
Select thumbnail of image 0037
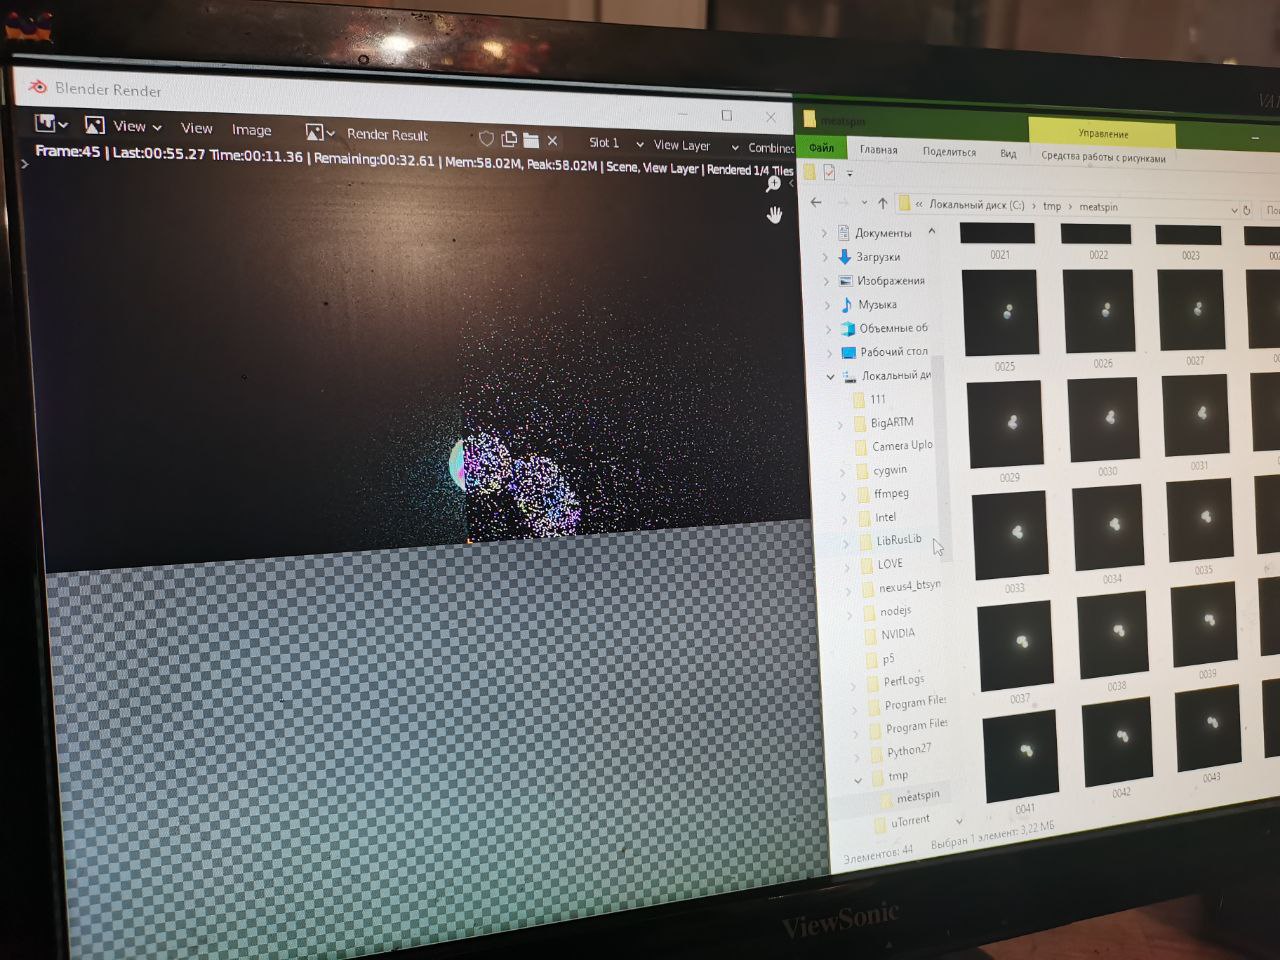(1016, 646)
